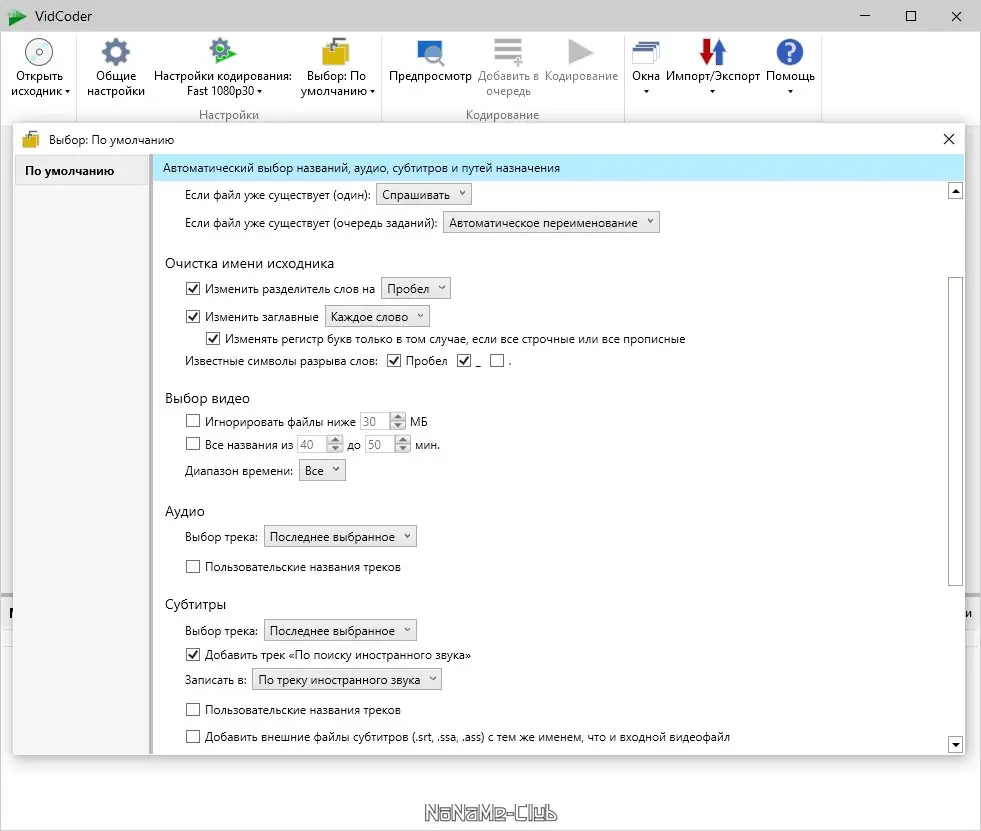Click the Субтитры section heading

pyautogui.click(x=195, y=604)
